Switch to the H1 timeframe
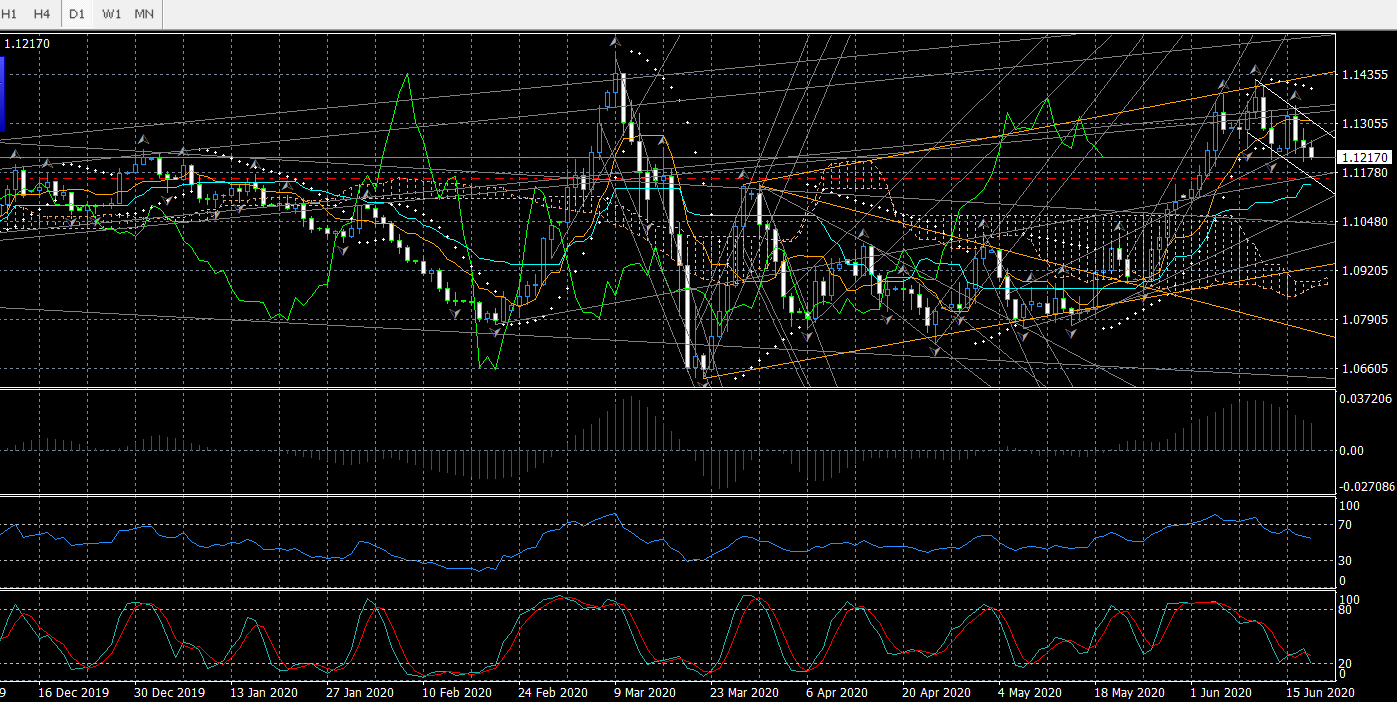This screenshot has height=702, width=1397. [x=10, y=14]
